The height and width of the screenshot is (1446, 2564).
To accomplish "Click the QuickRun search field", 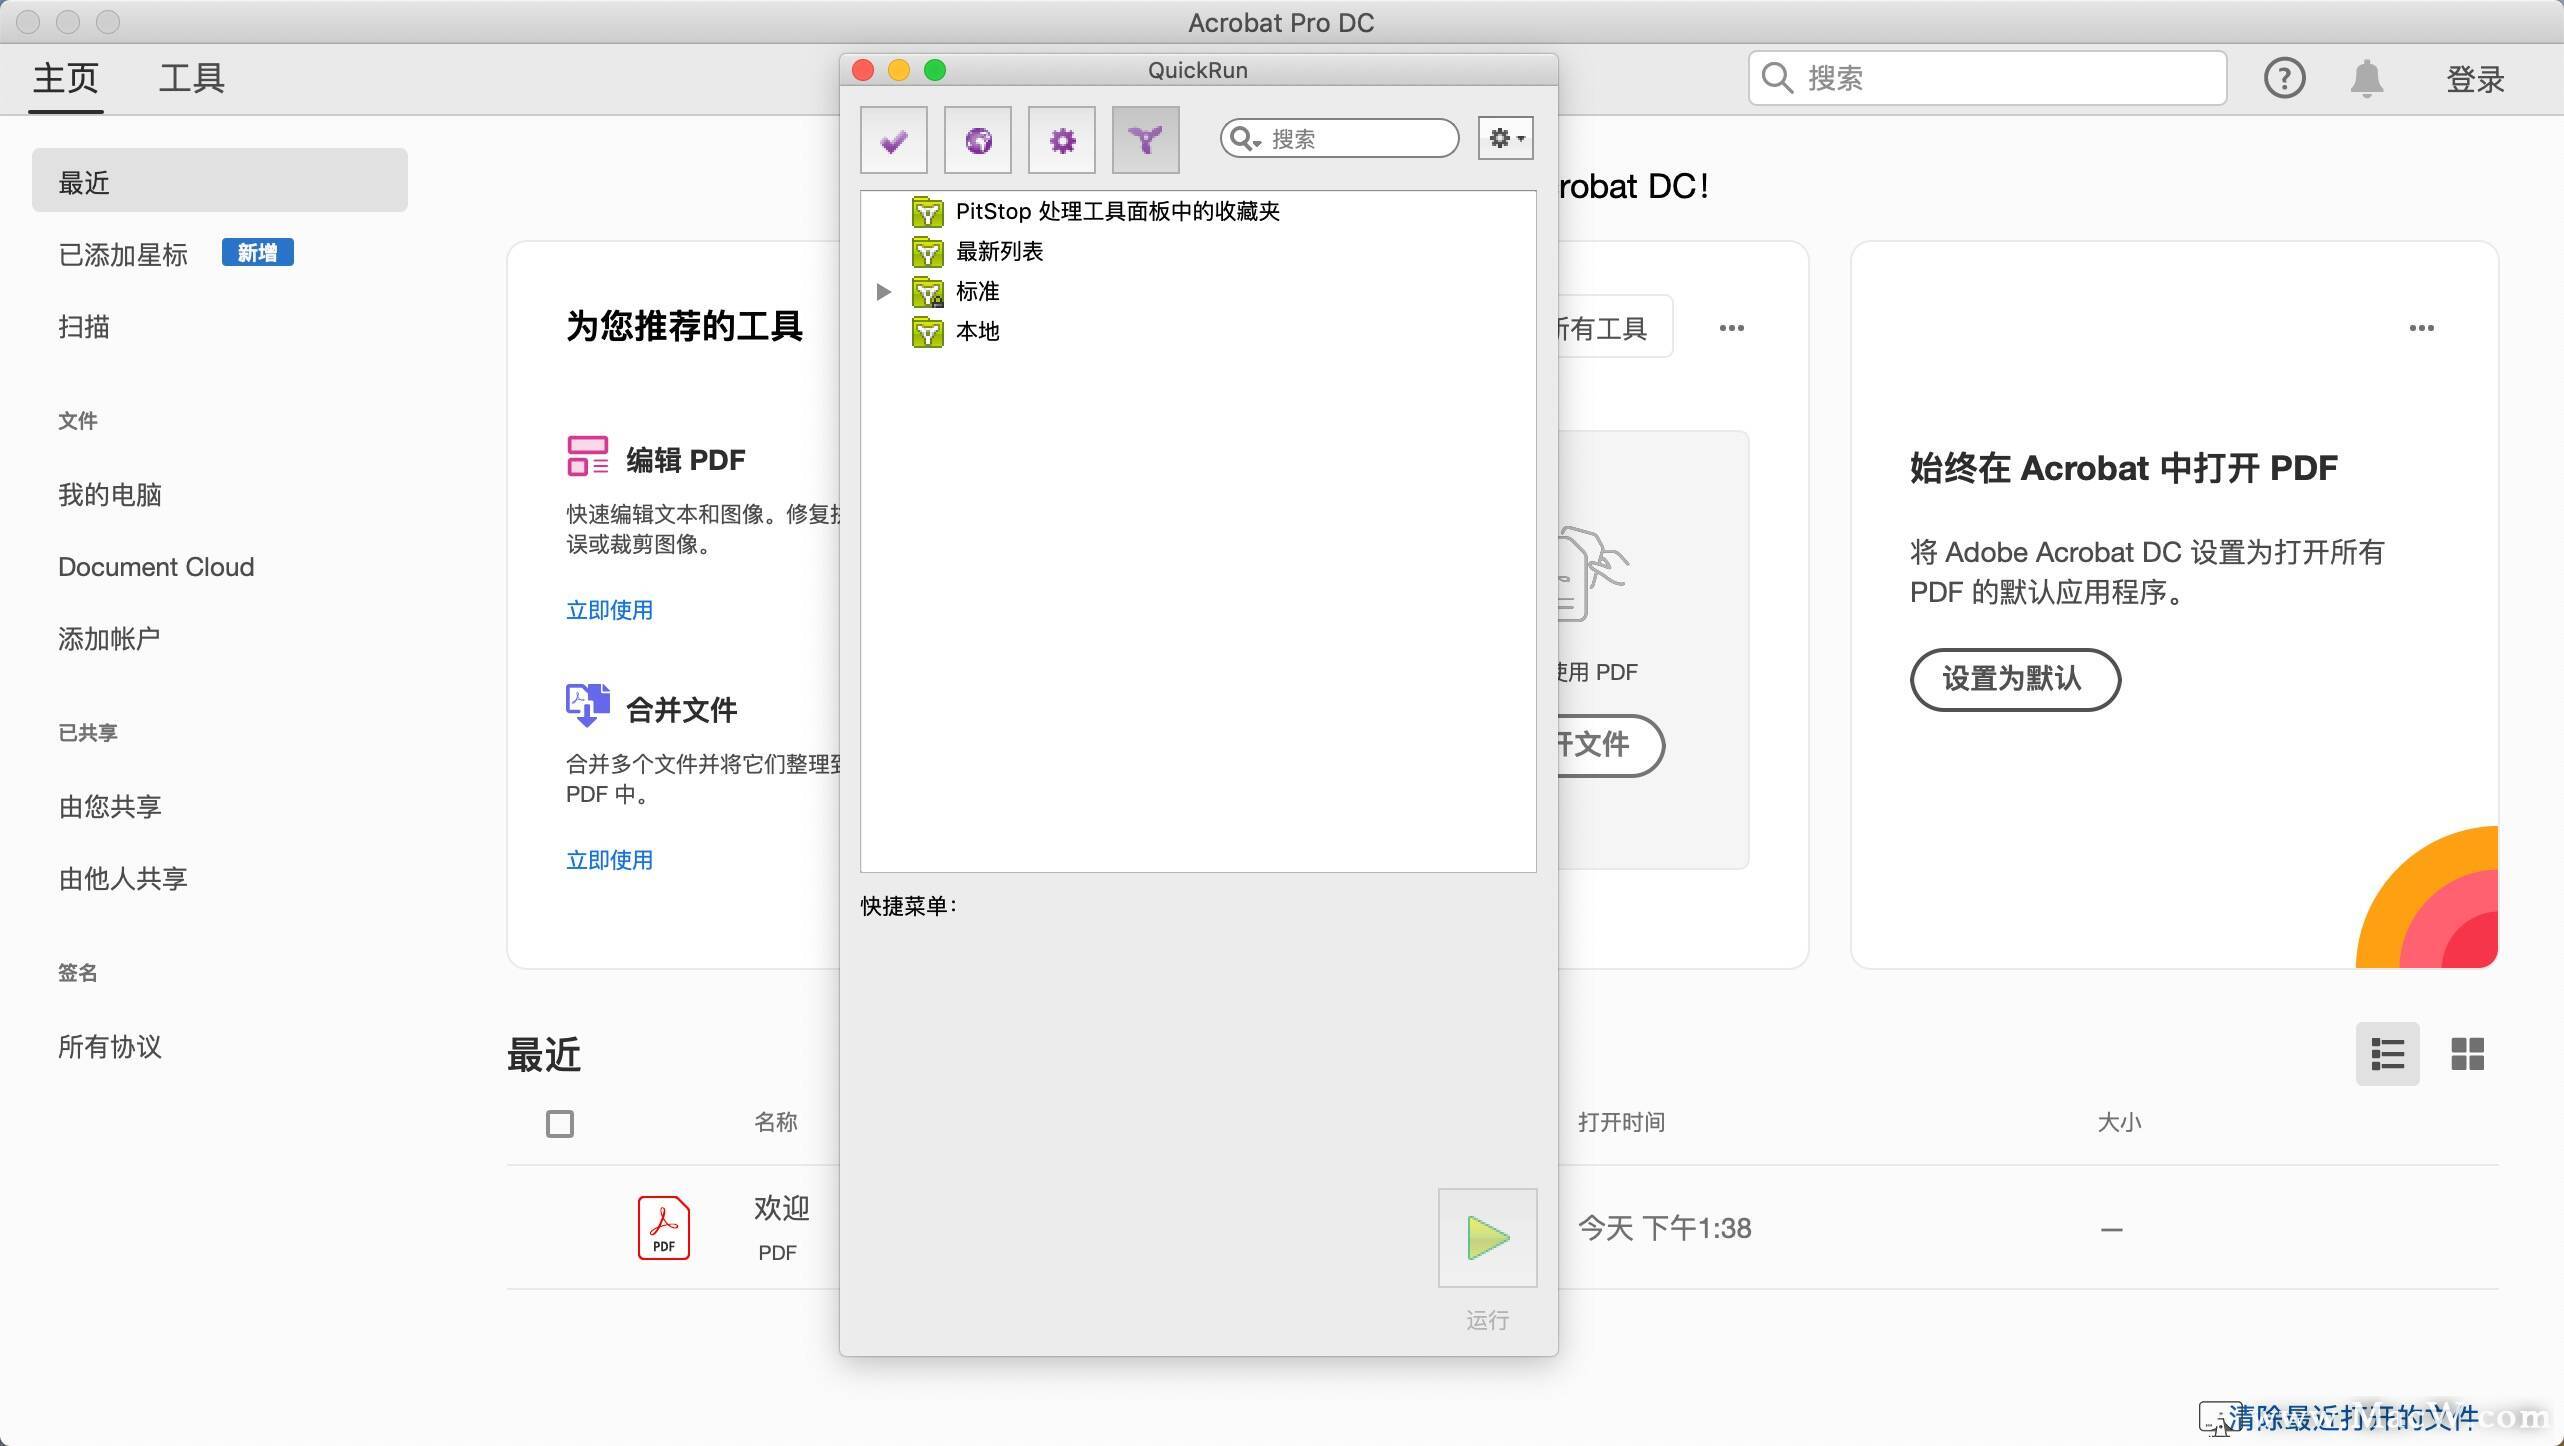I will [1340, 138].
